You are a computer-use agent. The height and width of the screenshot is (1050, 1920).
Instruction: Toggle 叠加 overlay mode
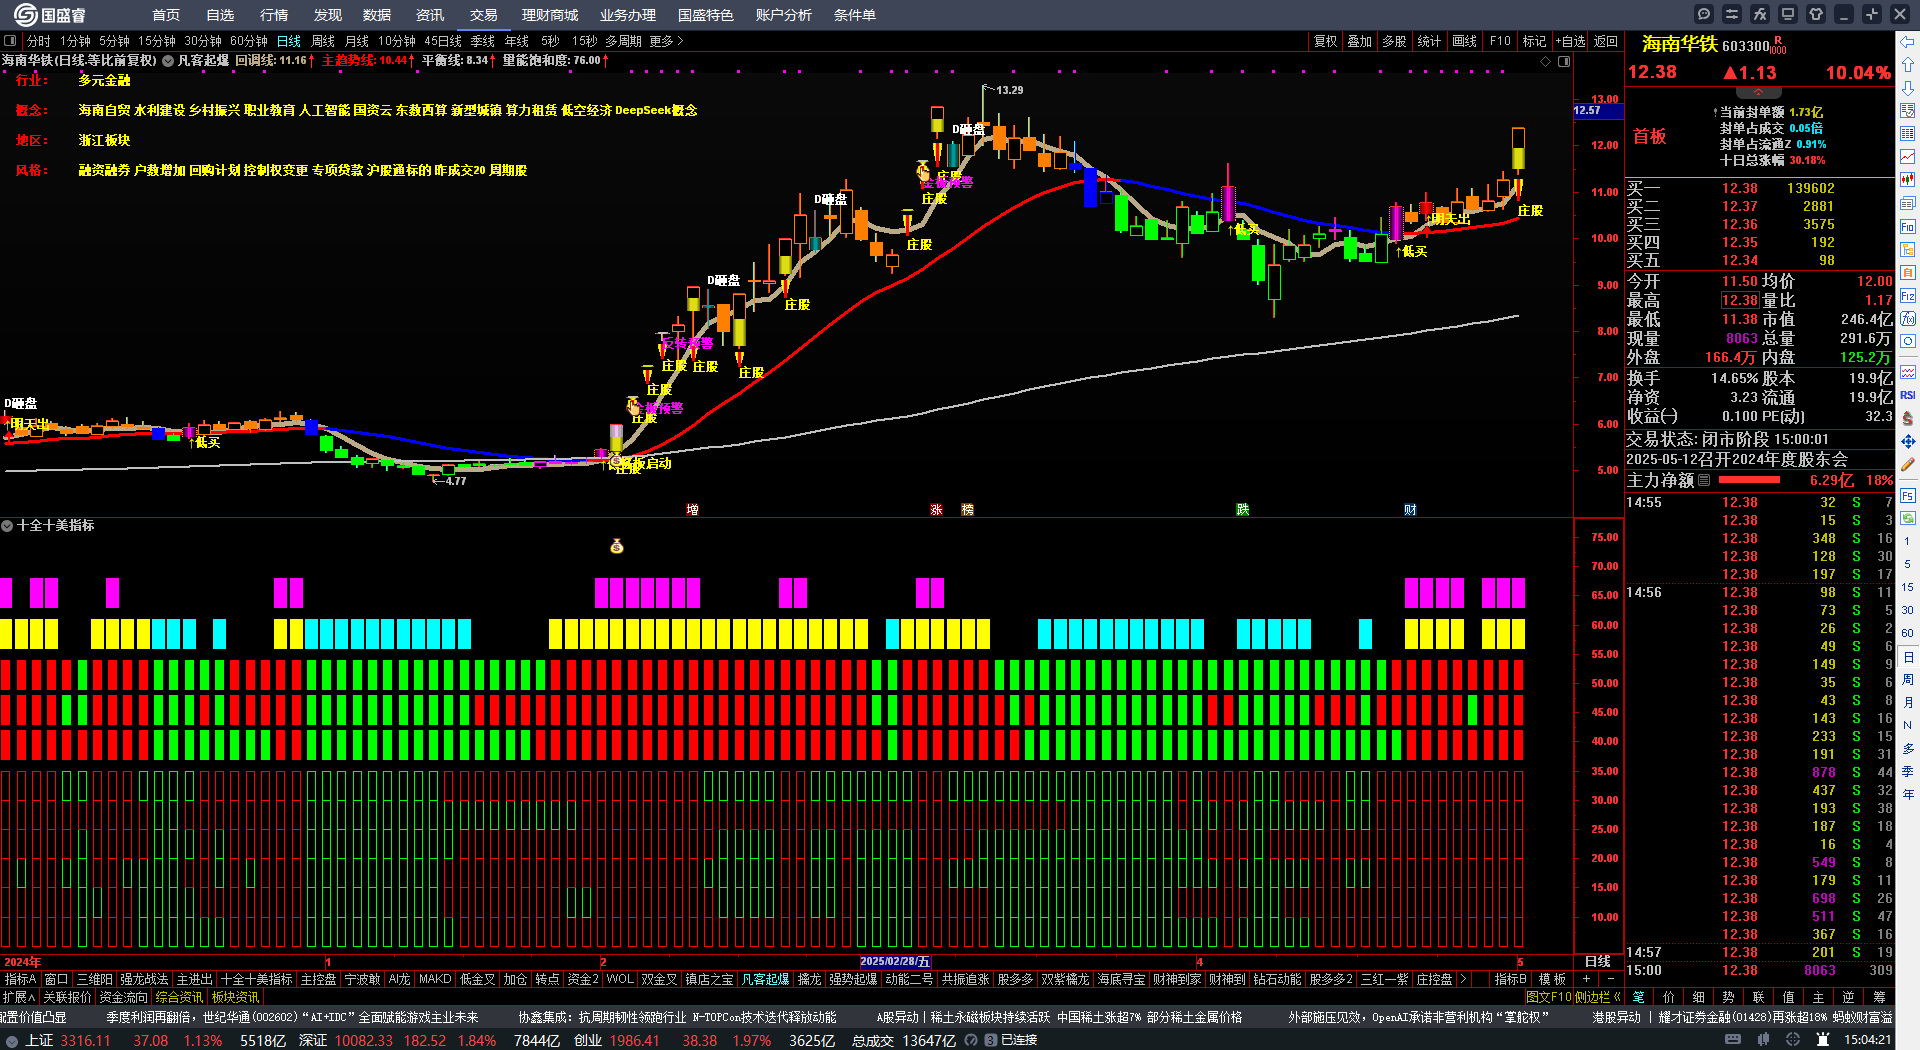[x=1360, y=41]
